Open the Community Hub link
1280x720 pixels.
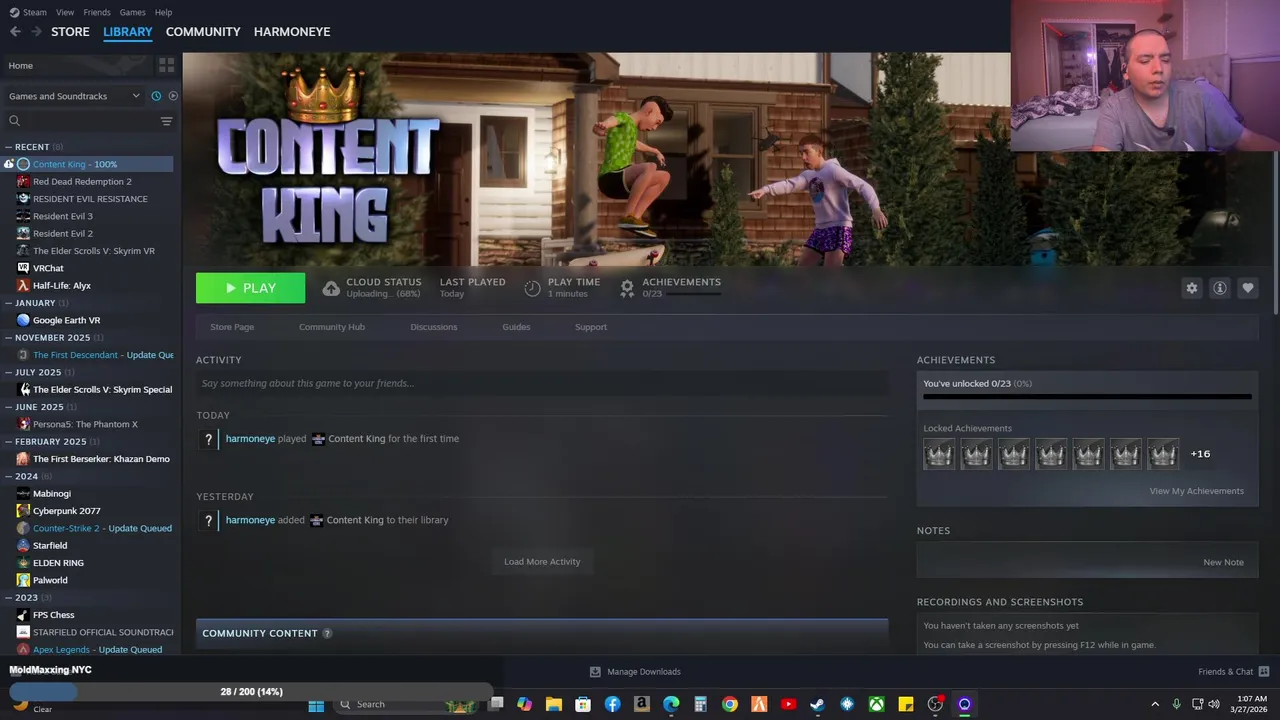[332, 327]
